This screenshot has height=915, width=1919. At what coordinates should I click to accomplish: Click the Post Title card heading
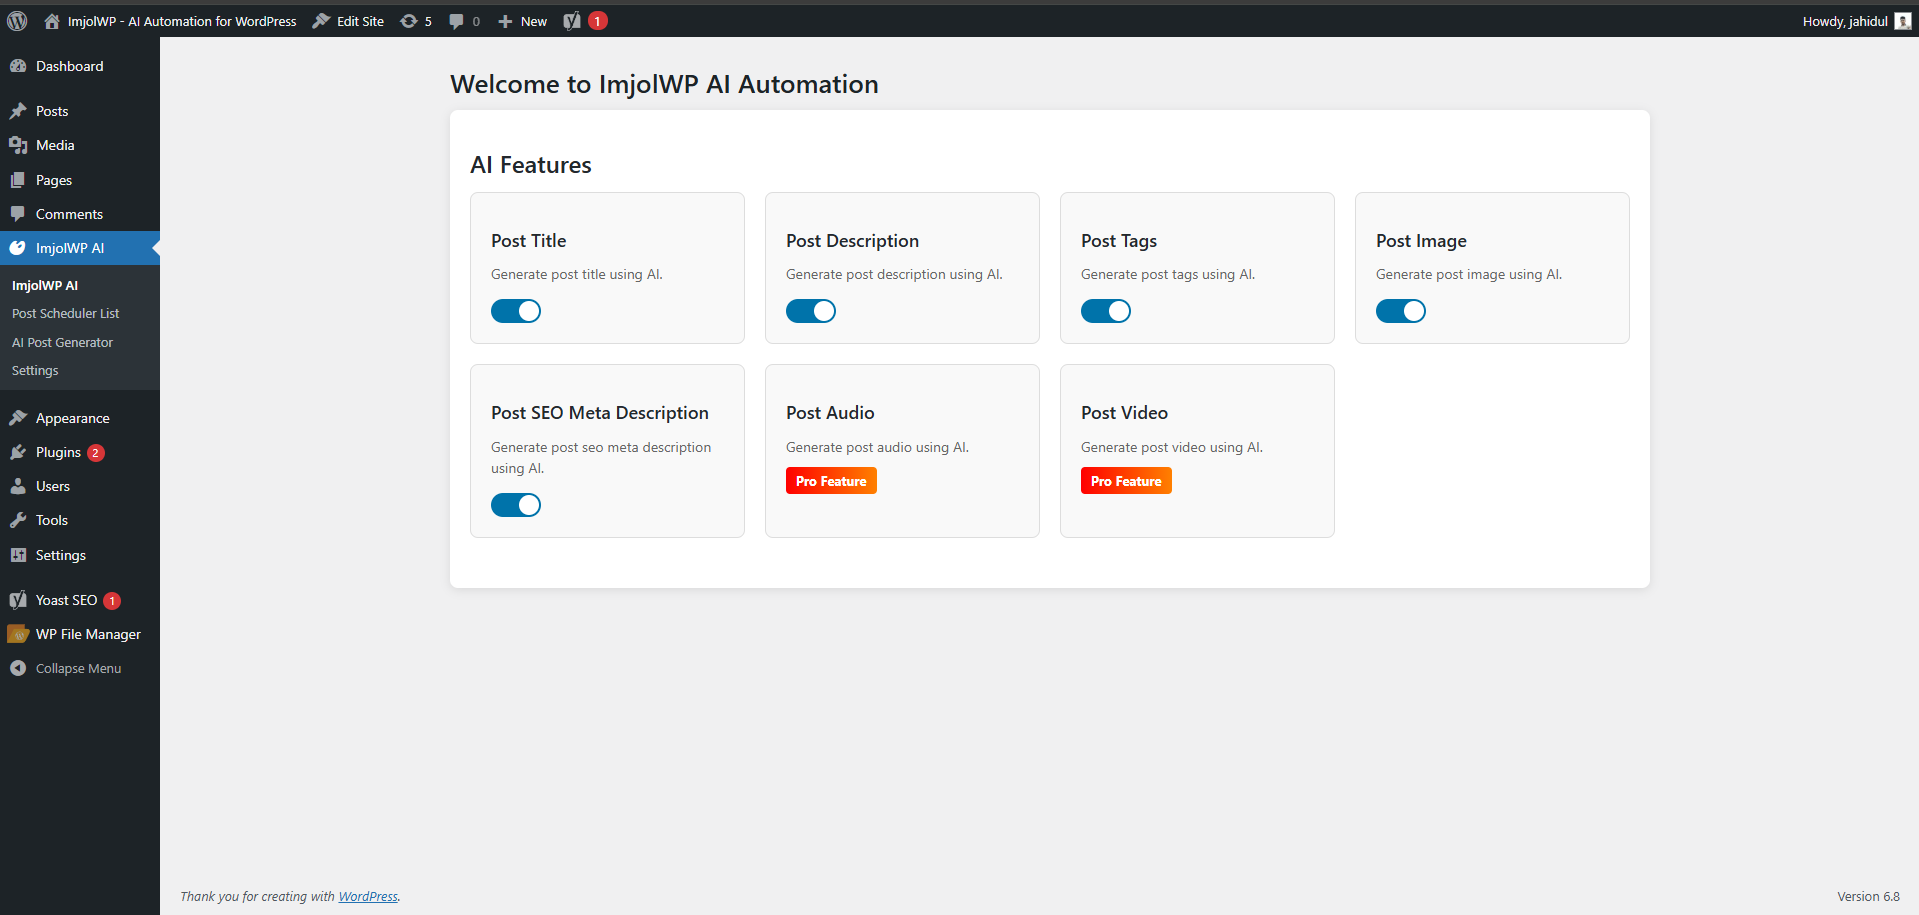(x=529, y=241)
